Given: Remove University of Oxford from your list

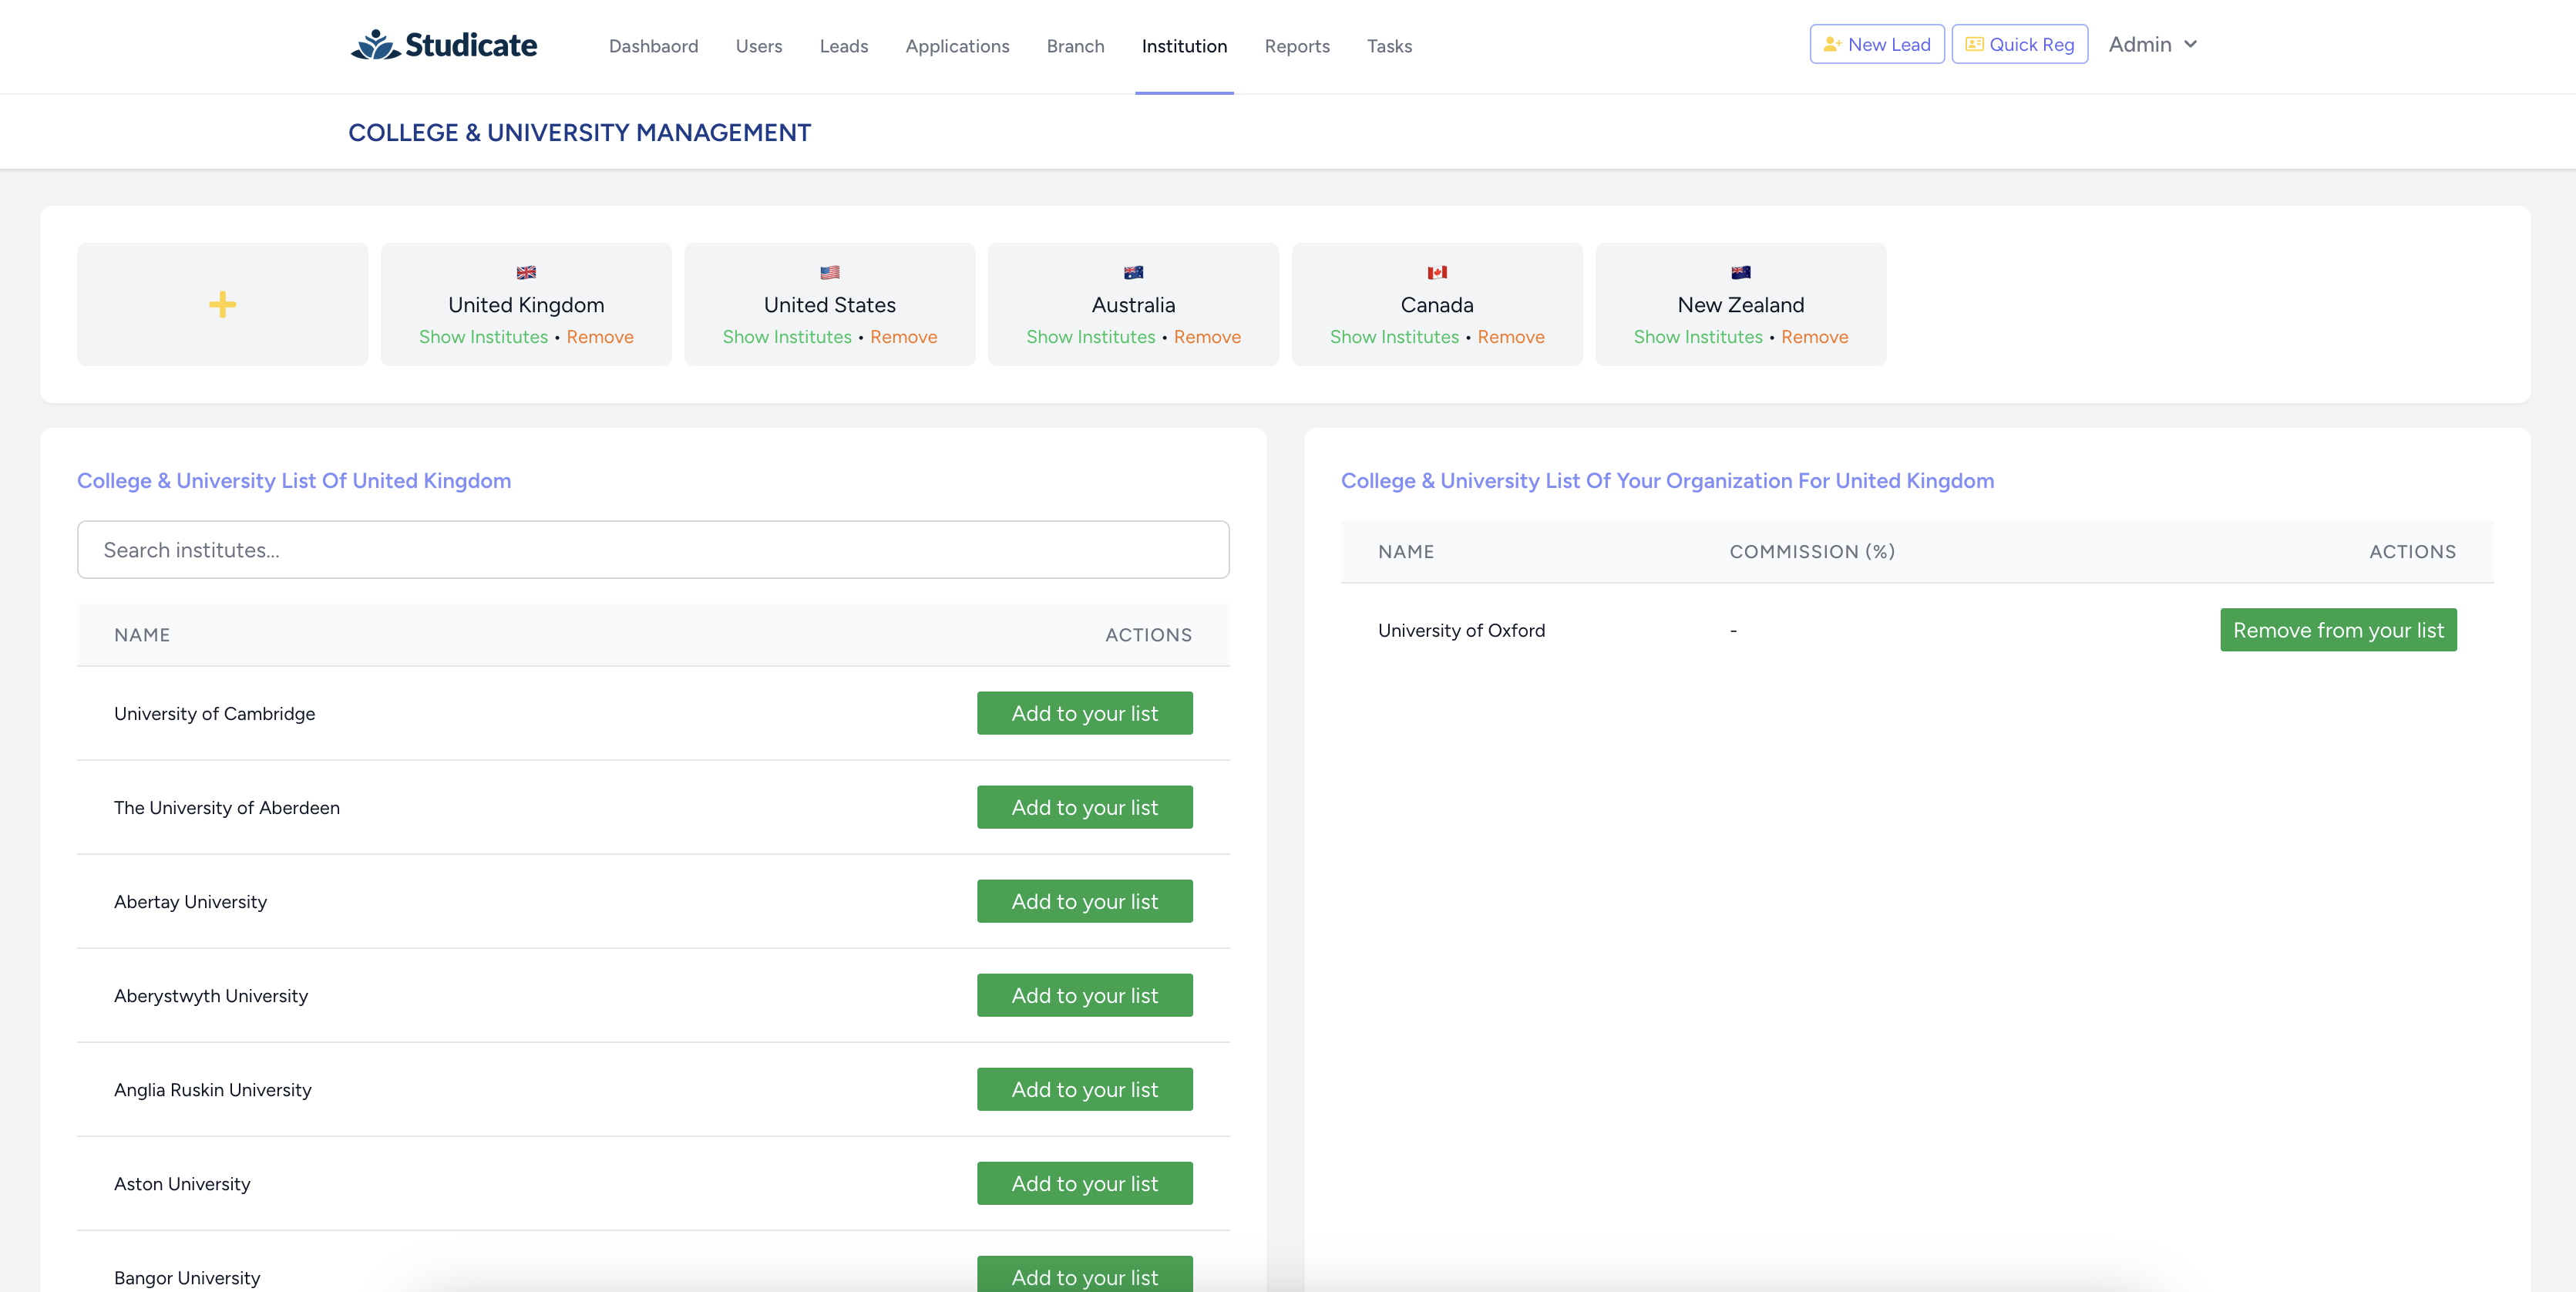Looking at the screenshot, I should [2337, 630].
